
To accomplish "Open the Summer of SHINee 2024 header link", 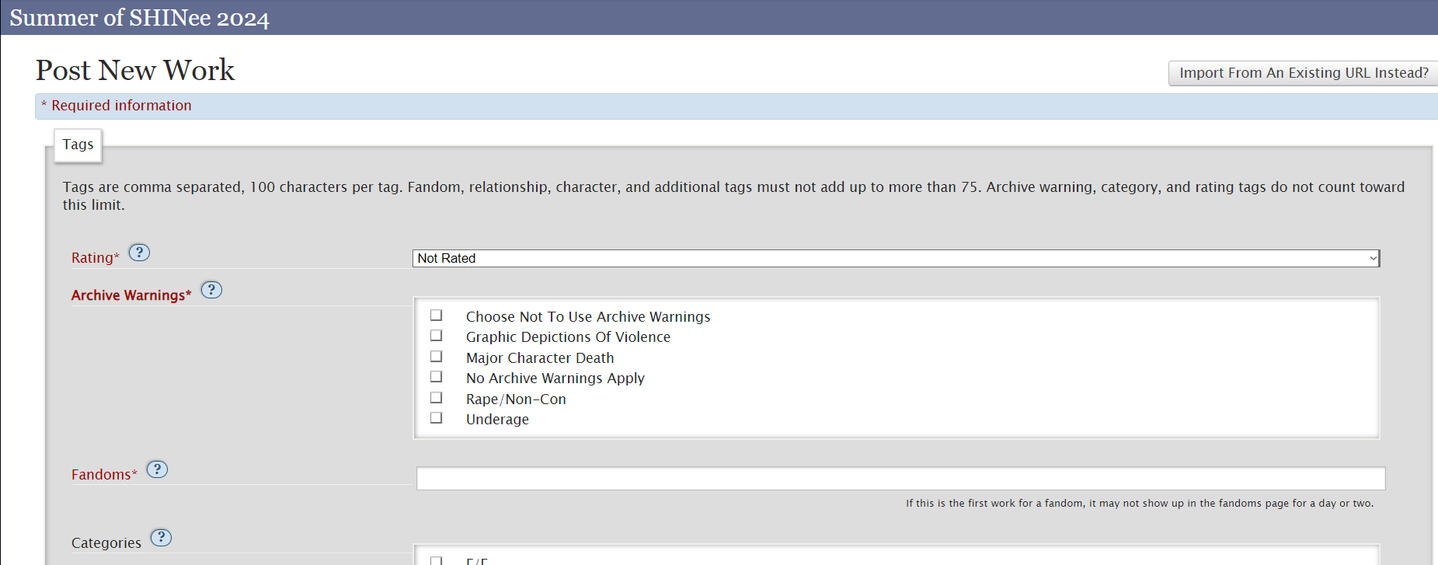I will coord(139,18).
